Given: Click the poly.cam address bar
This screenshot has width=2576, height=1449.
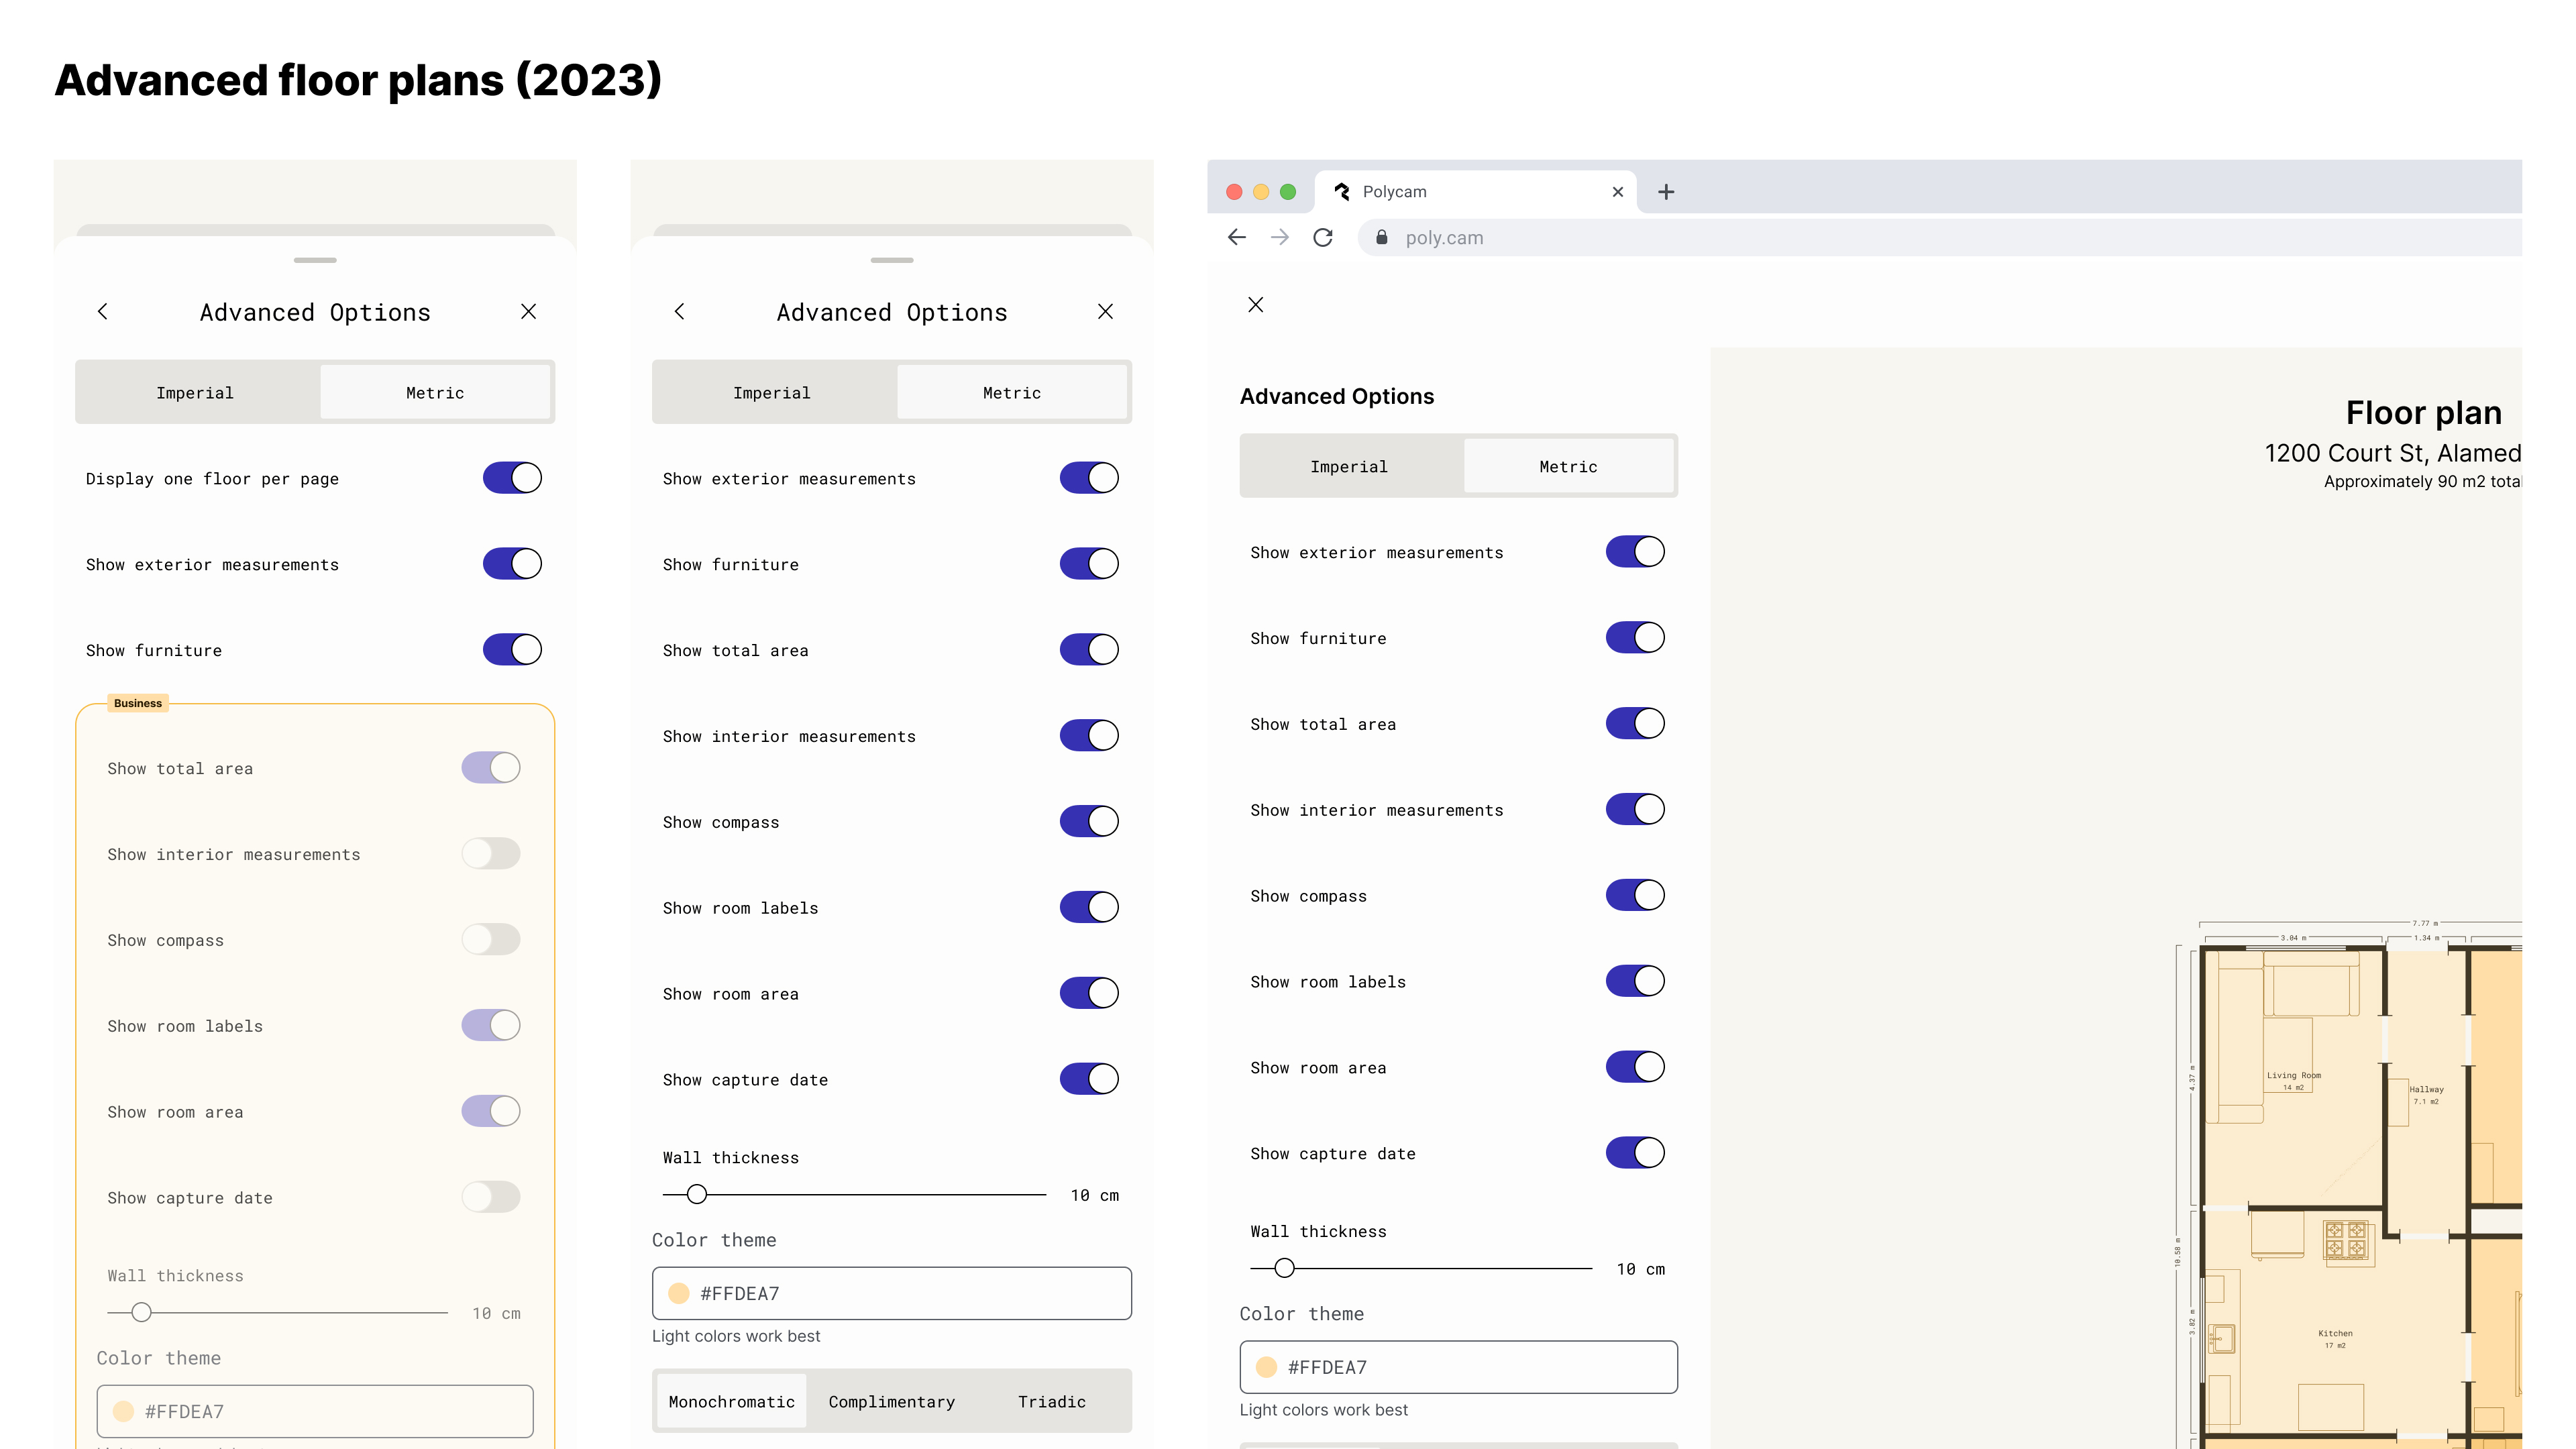Looking at the screenshot, I should (x=1940, y=237).
